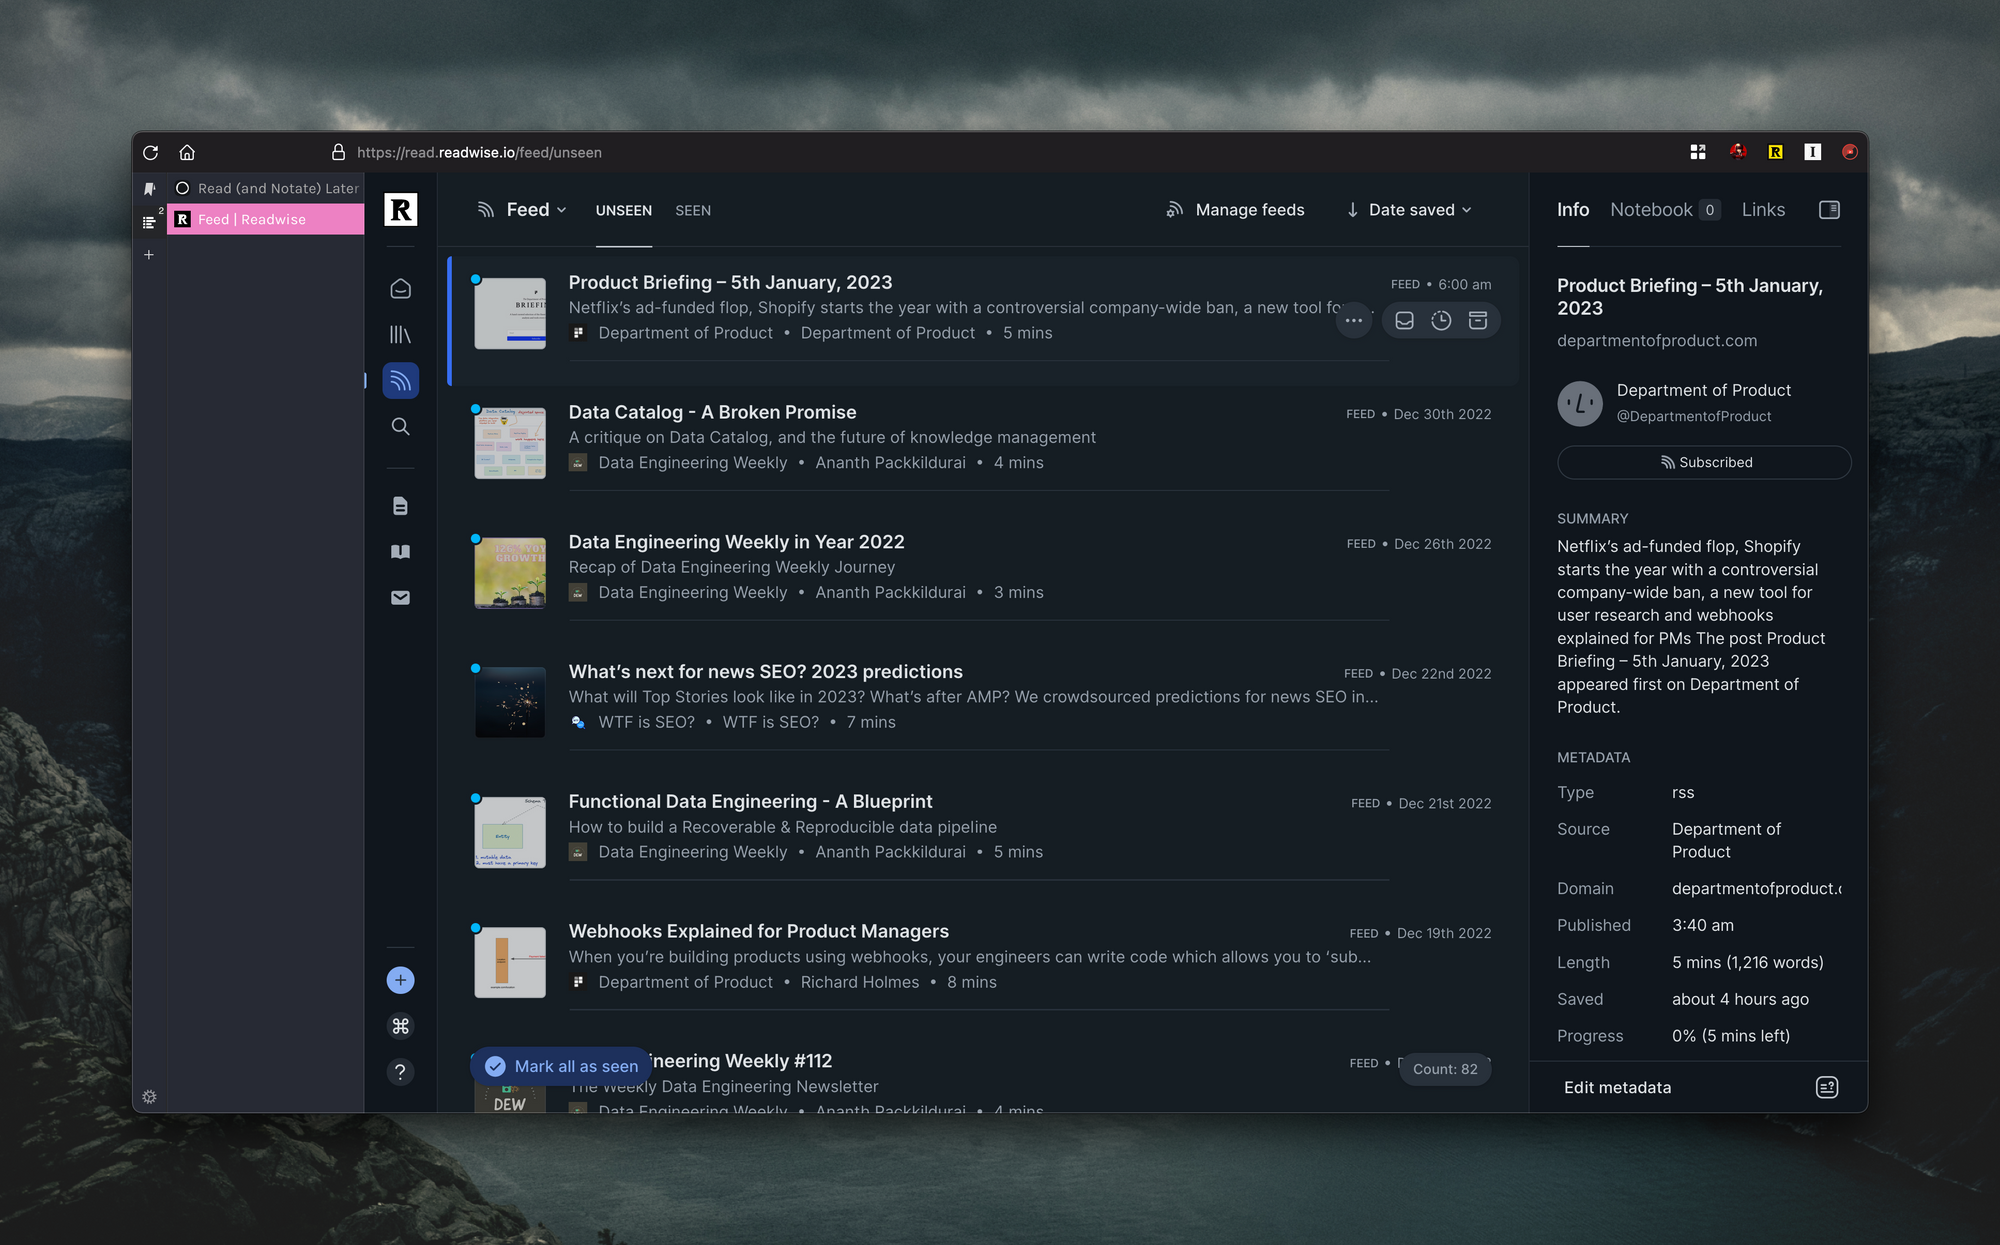Open the browser tab list icon
This screenshot has width=2000, height=1245.
coord(149,223)
